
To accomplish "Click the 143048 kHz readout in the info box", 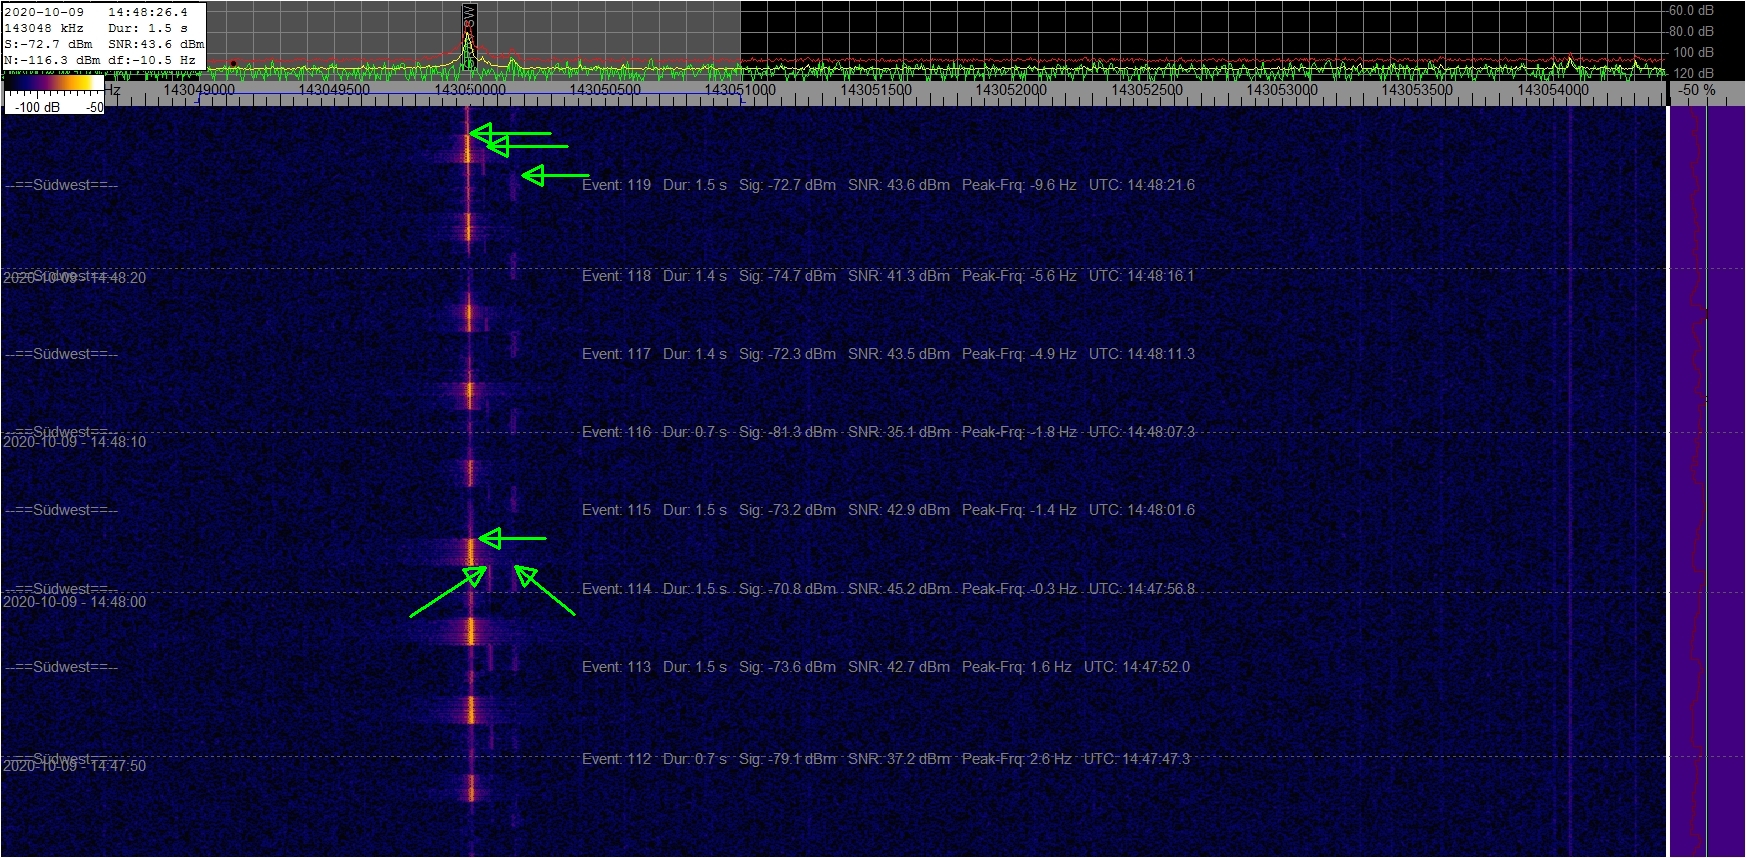I will pos(44,28).
